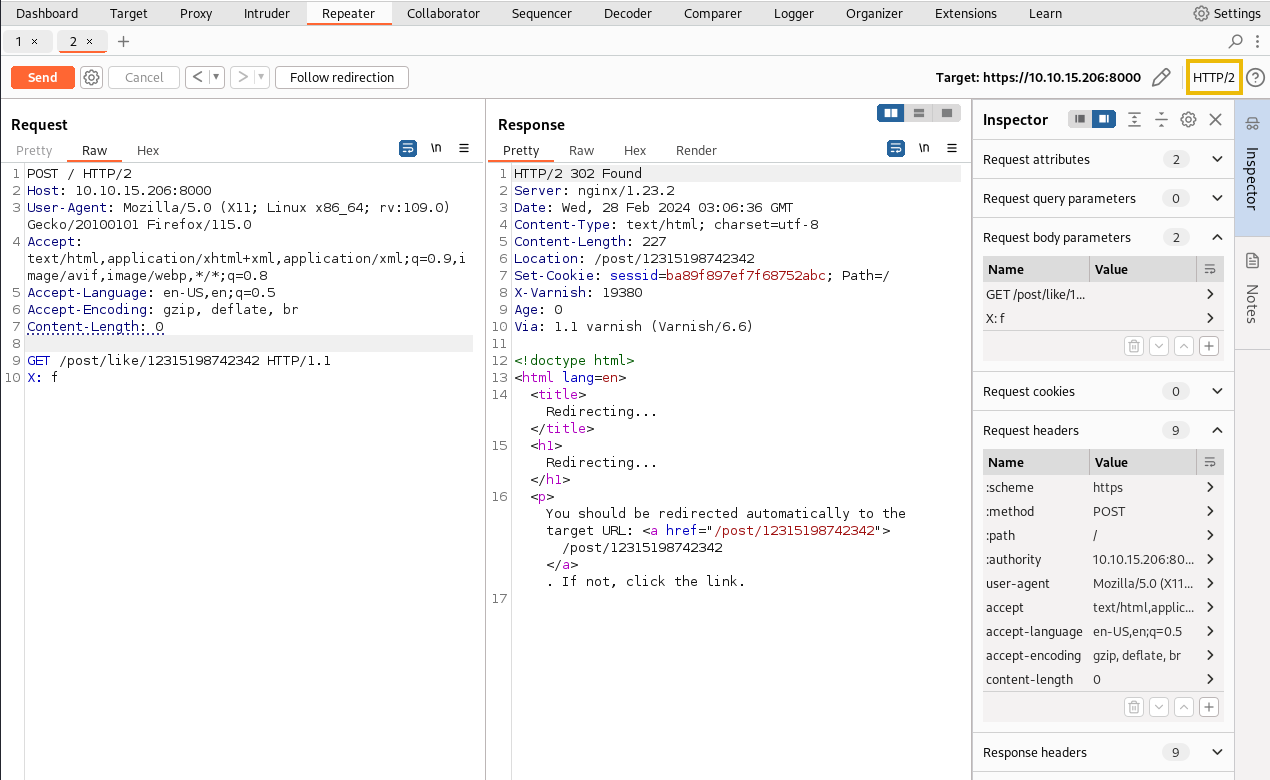
Task: Expand the Request cookies section
Action: click(x=1217, y=391)
